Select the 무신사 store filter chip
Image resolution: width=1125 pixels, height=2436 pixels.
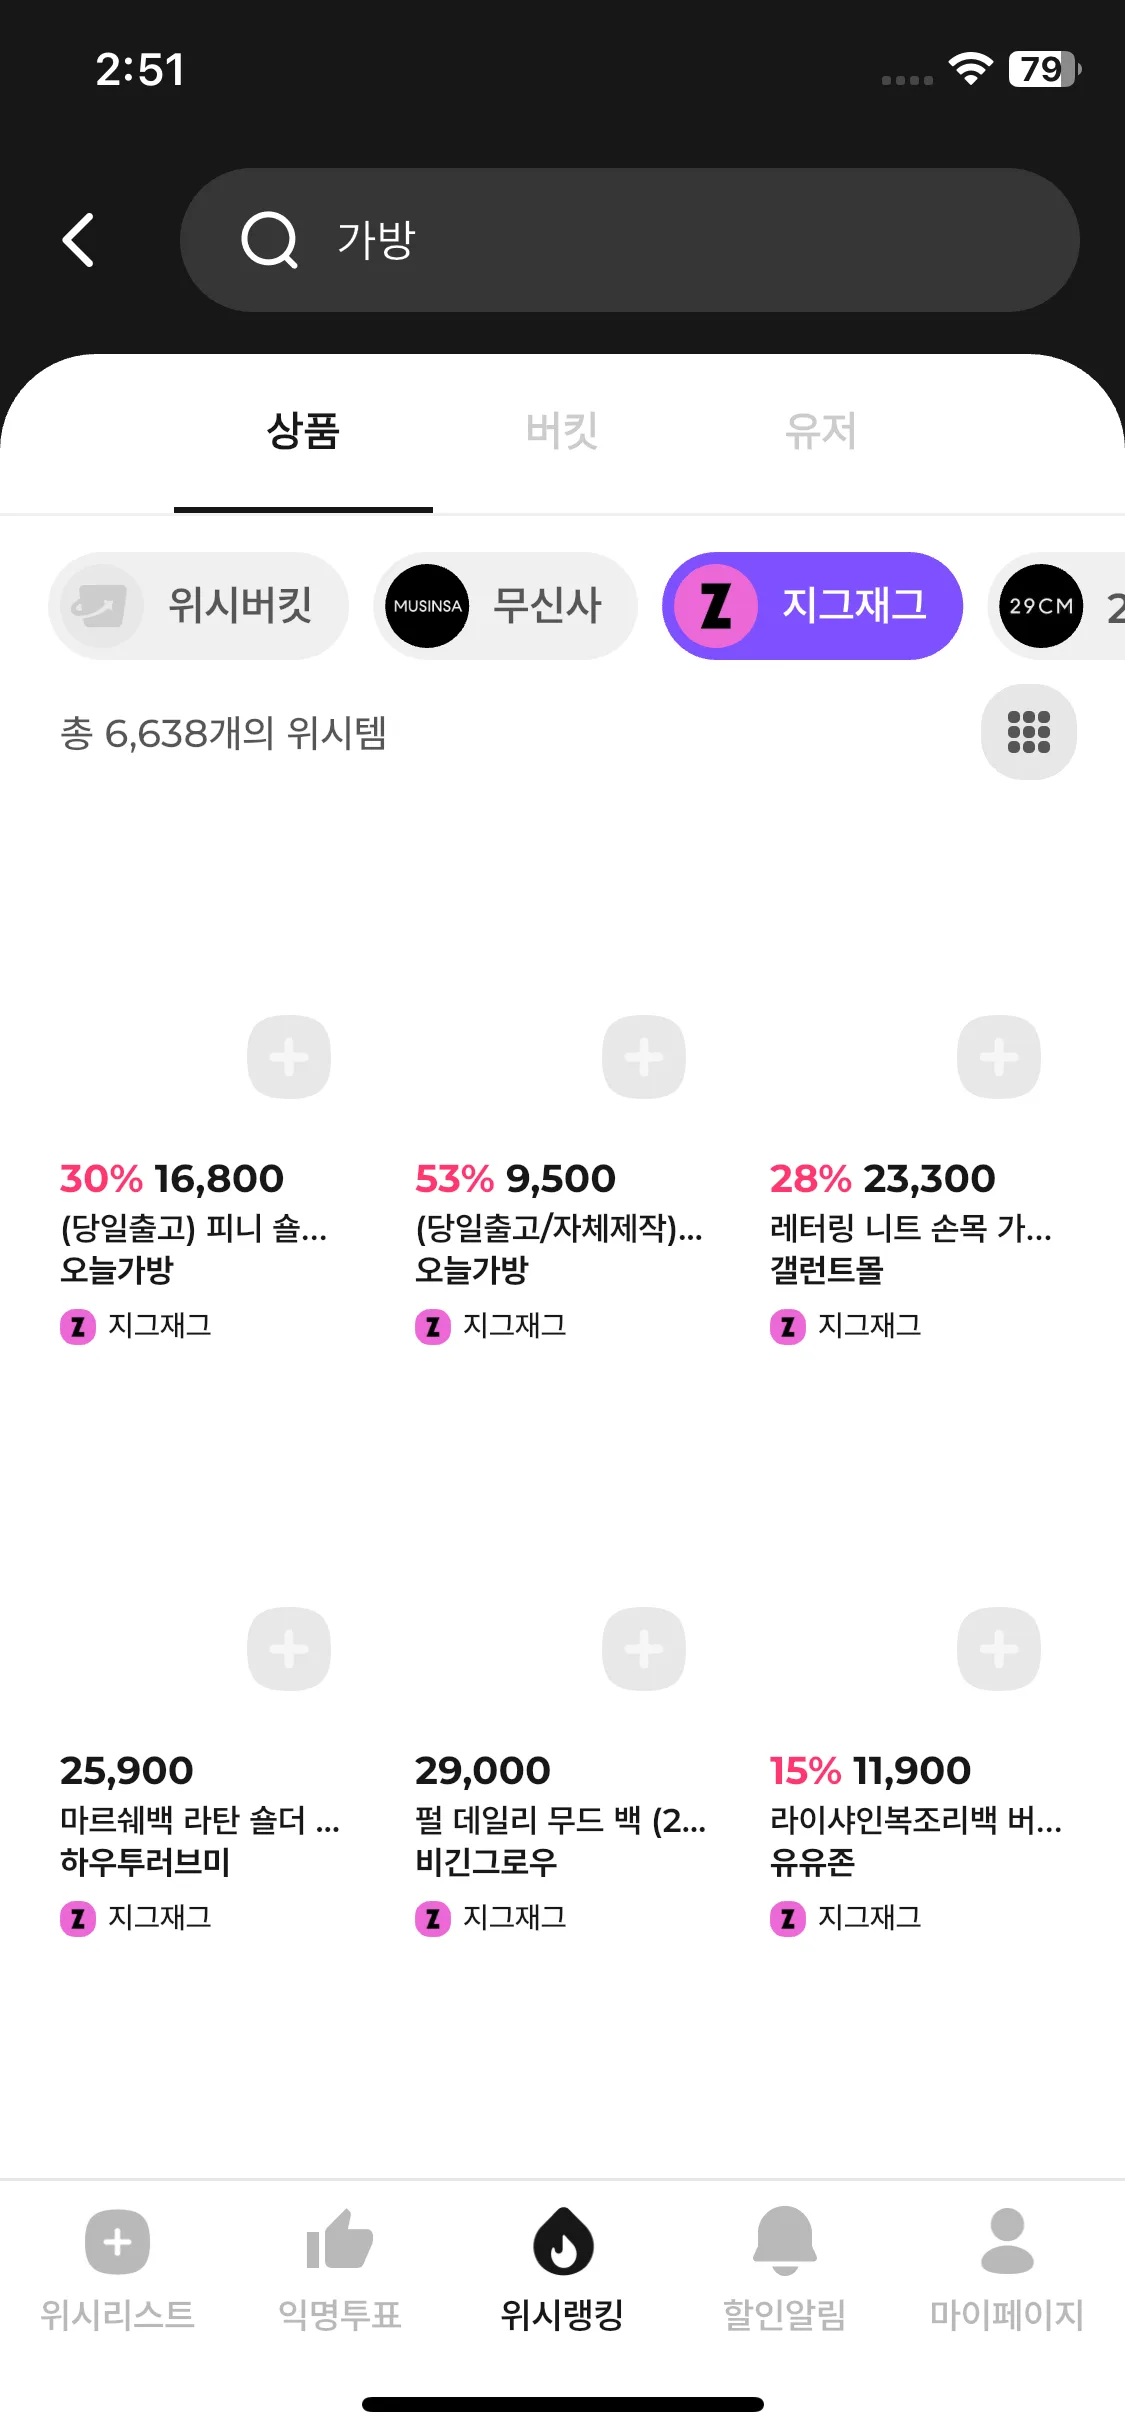click(x=505, y=606)
